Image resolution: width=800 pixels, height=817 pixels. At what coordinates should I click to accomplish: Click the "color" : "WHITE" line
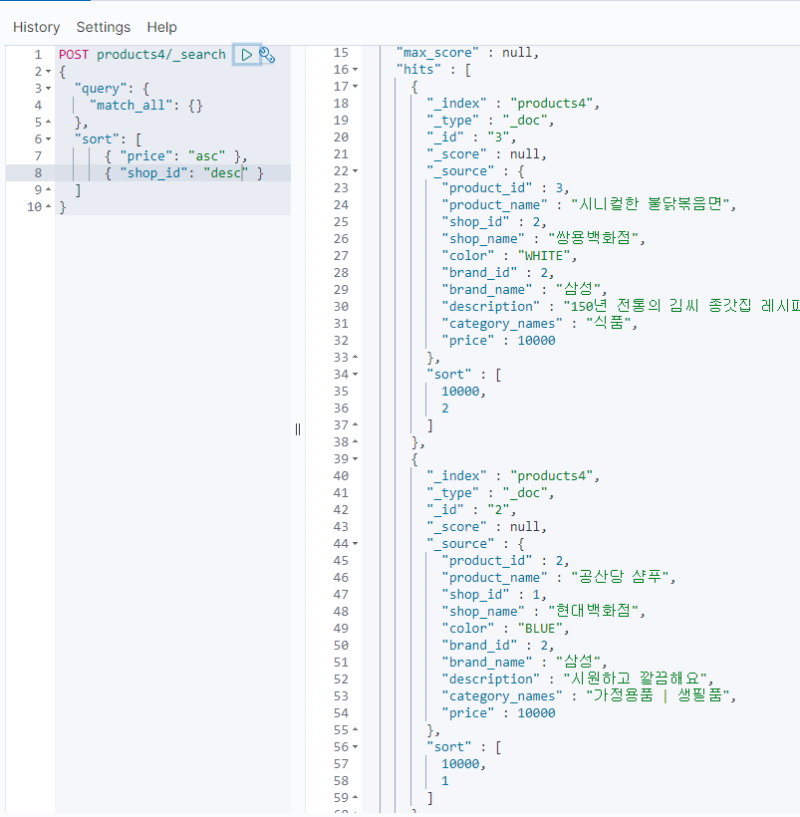[509, 256]
